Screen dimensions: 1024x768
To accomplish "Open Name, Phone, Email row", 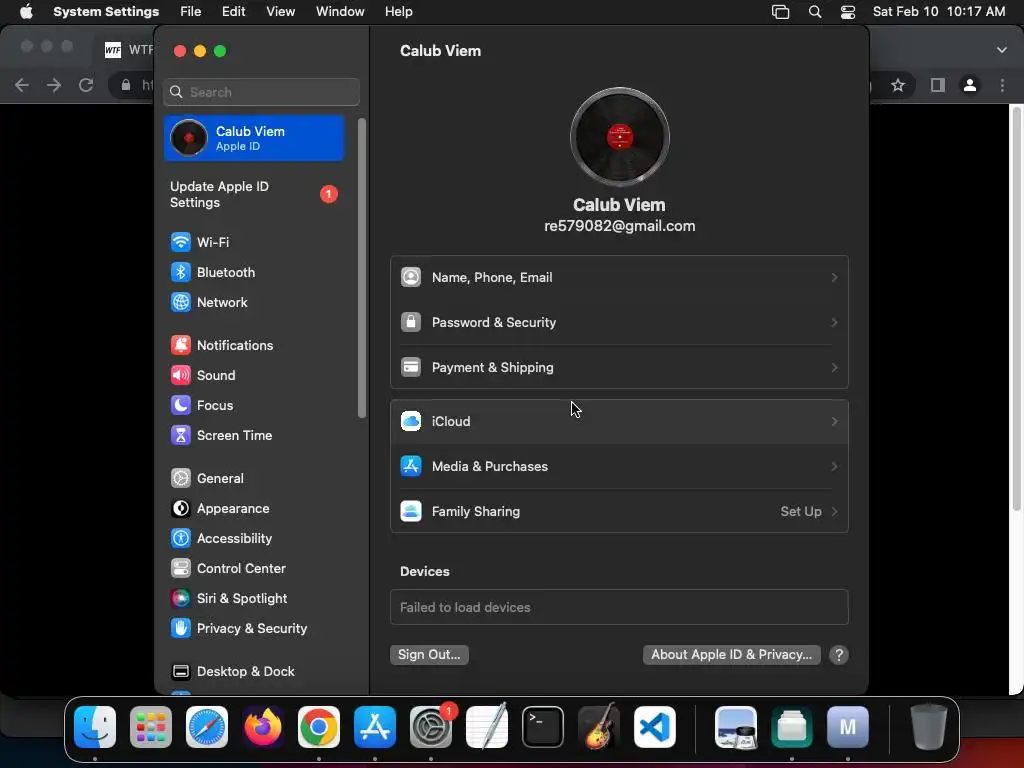I will tap(619, 278).
